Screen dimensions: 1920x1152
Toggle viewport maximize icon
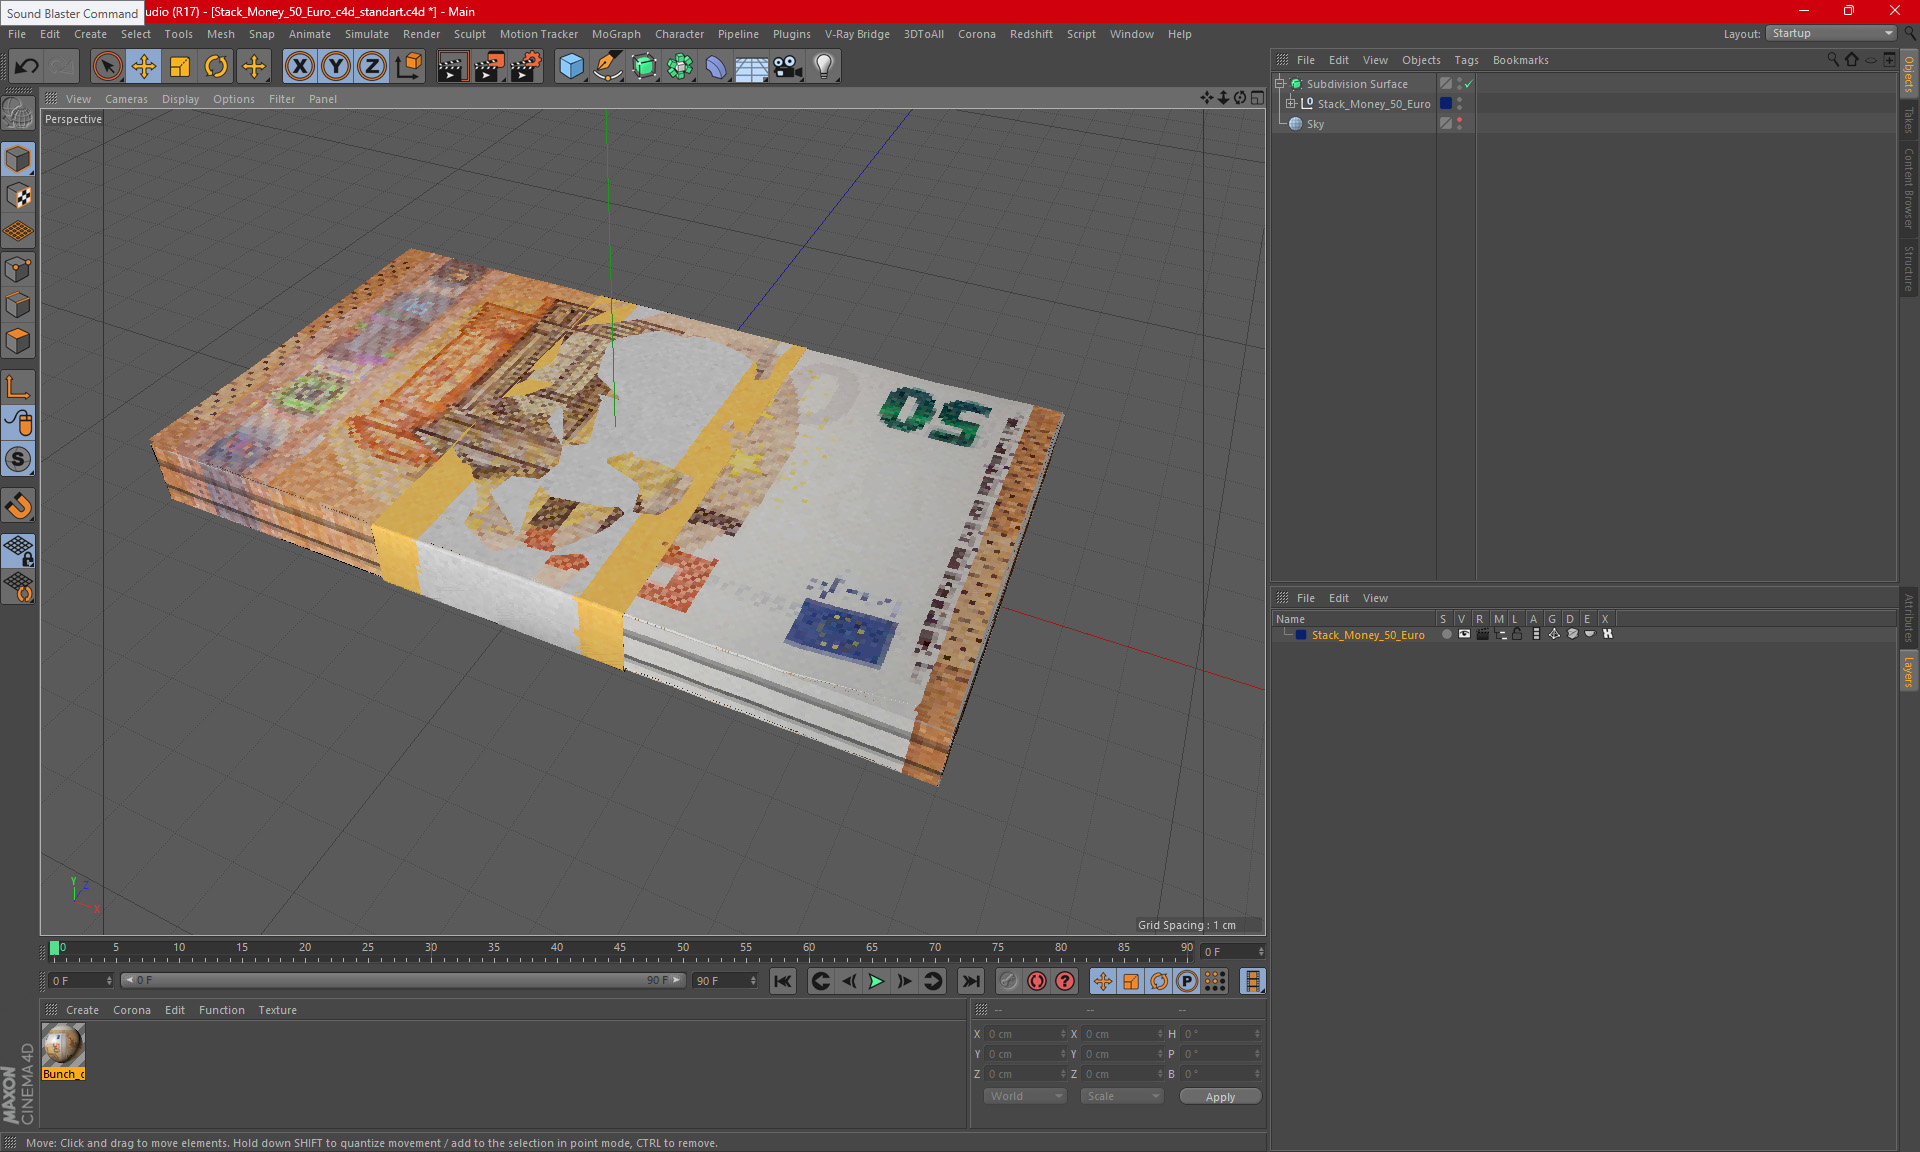(1257, 98)
